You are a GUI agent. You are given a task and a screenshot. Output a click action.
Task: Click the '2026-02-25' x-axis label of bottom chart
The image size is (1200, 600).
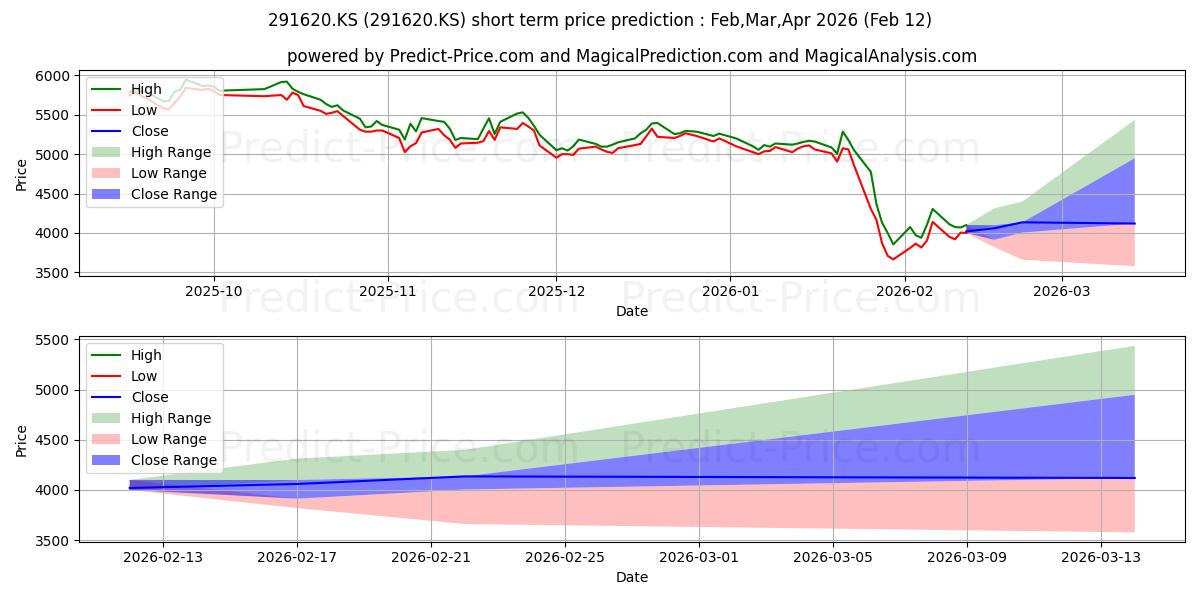565,557
